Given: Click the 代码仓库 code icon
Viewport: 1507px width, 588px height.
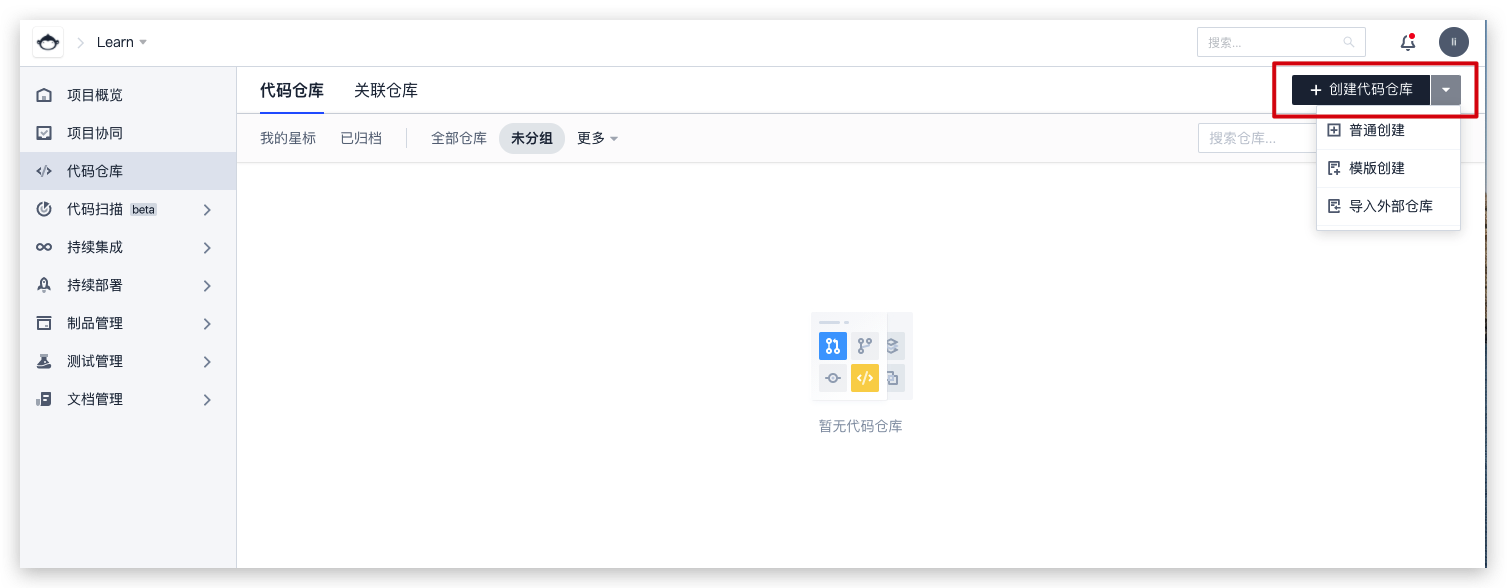Looking at the screenshot, I should (x=44, y=171).
